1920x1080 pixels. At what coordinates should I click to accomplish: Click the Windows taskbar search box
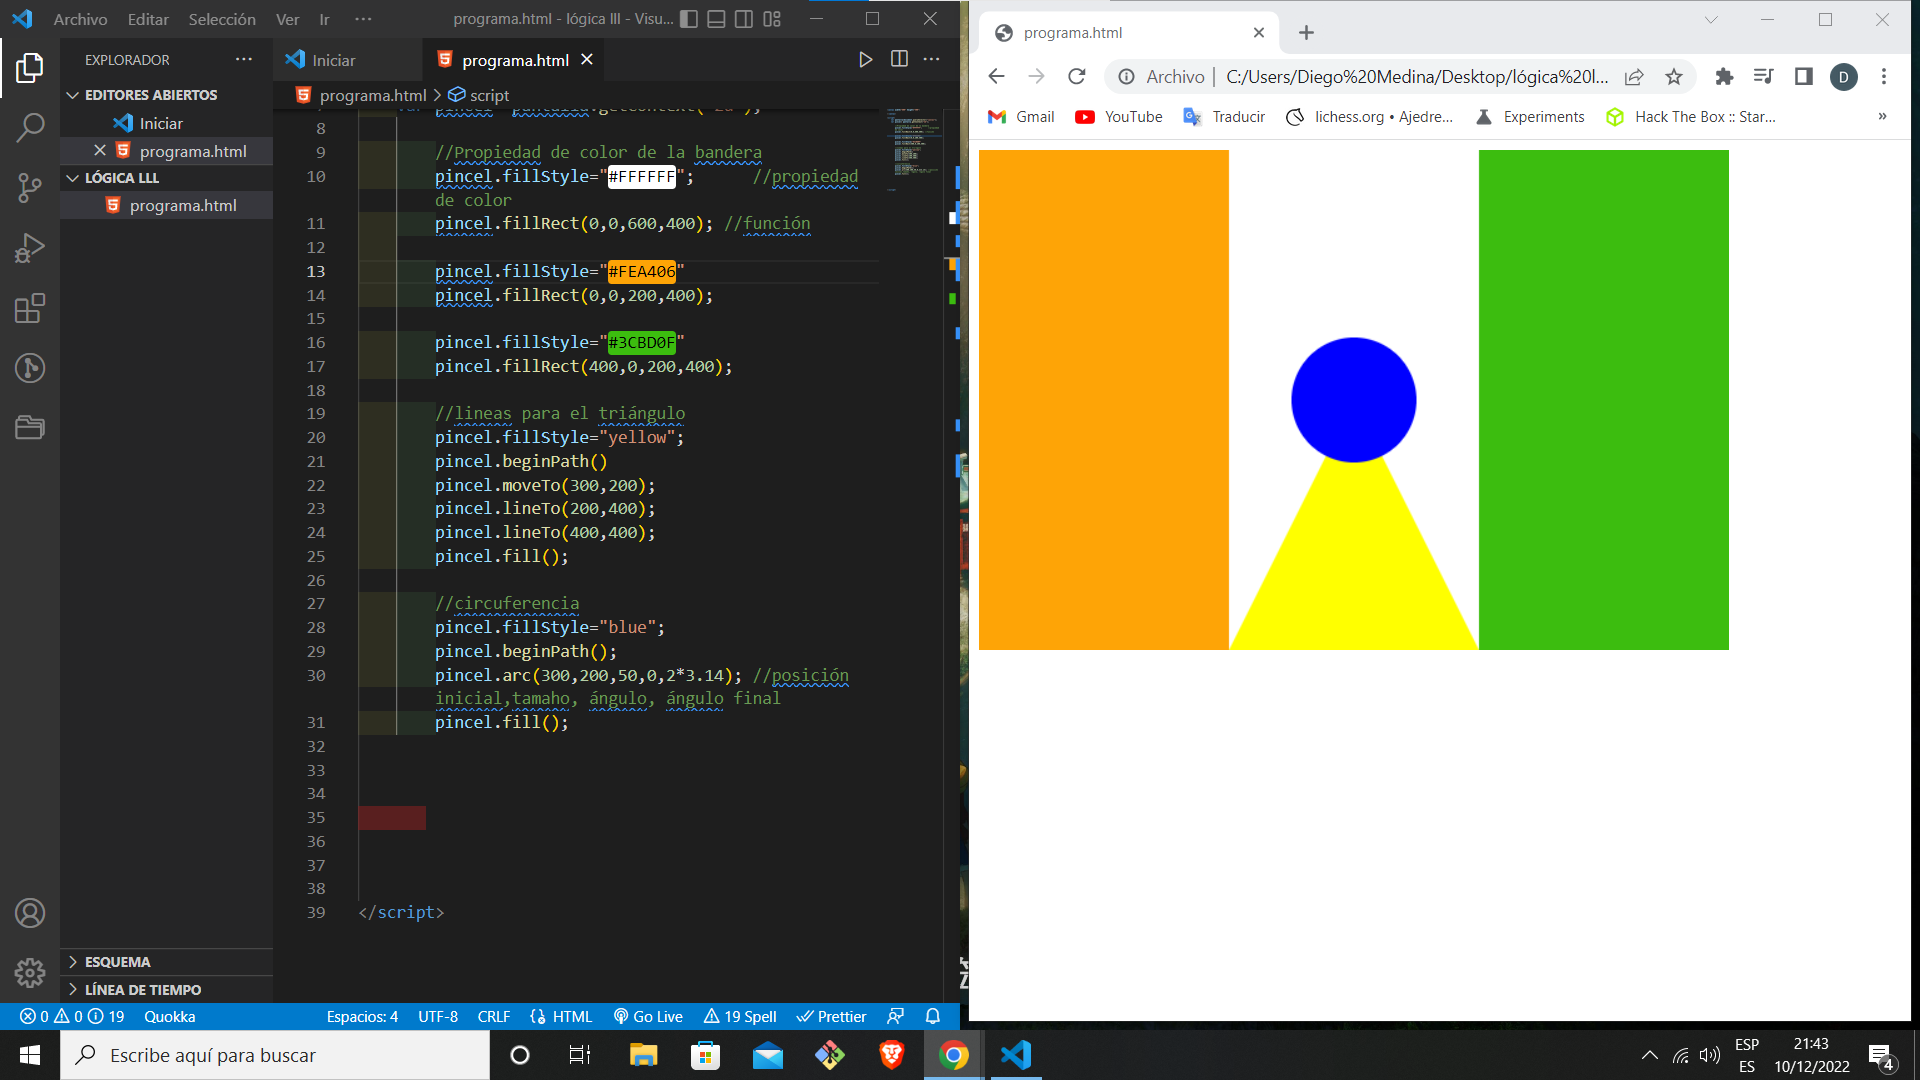click(276, 1055)
